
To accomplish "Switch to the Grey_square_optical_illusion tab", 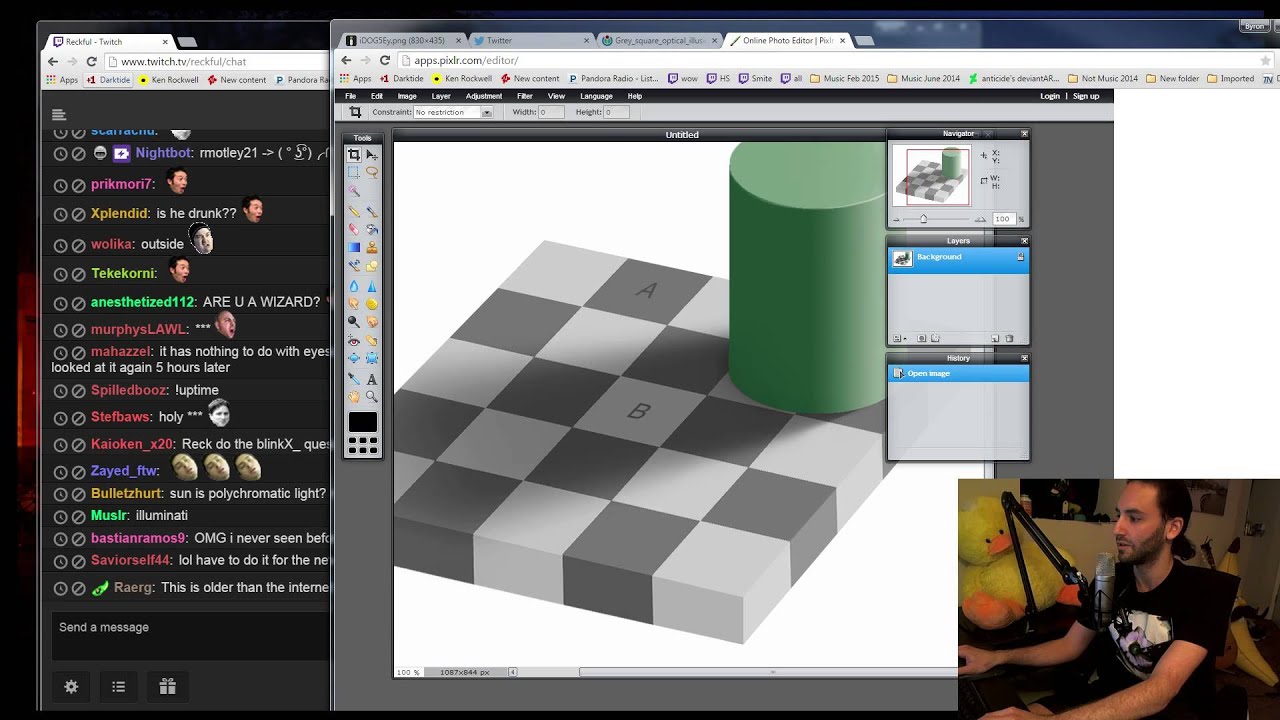I will 659,40.
